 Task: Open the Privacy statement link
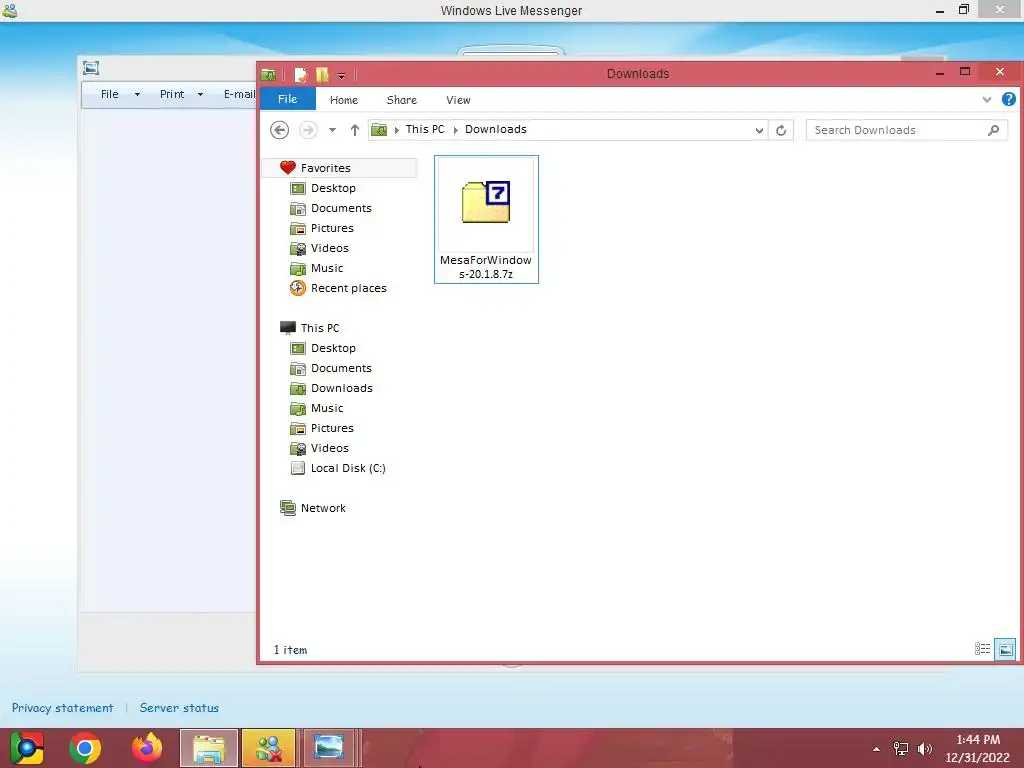tap(63, 708)
